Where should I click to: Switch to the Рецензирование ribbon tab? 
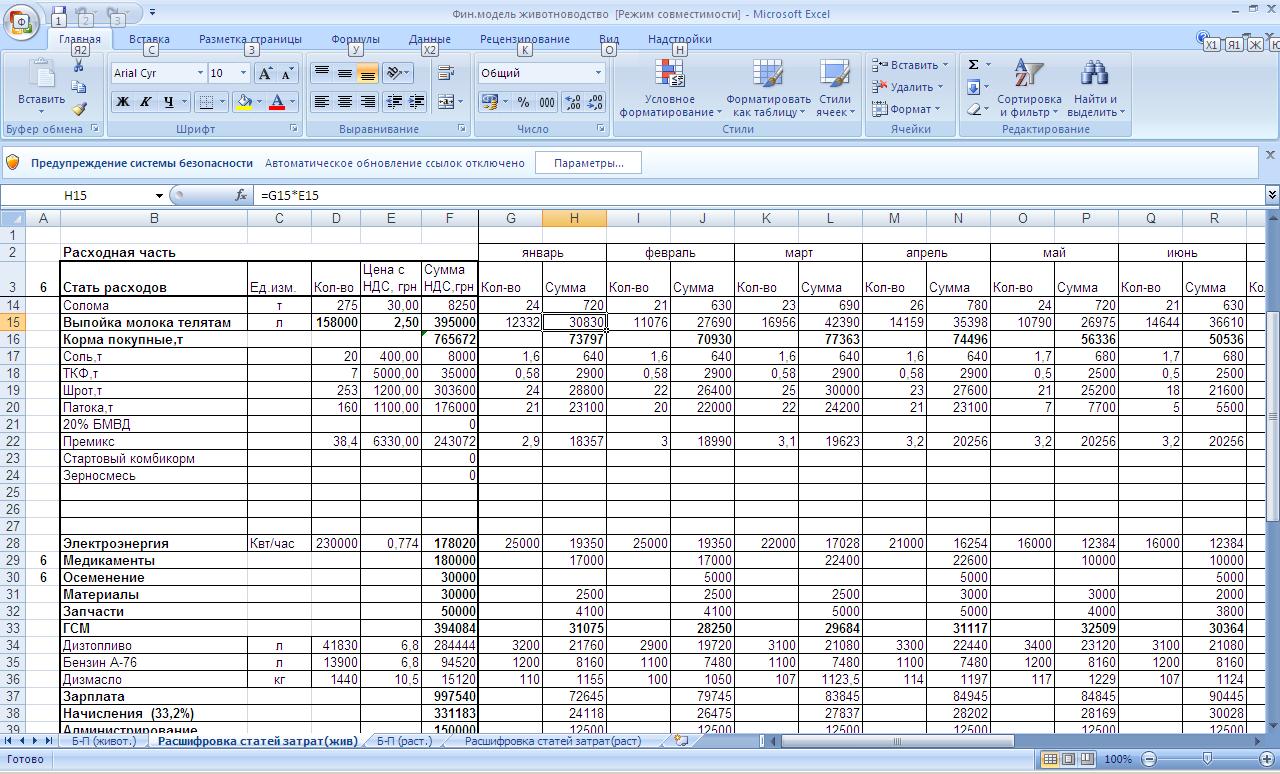[524, 39]
